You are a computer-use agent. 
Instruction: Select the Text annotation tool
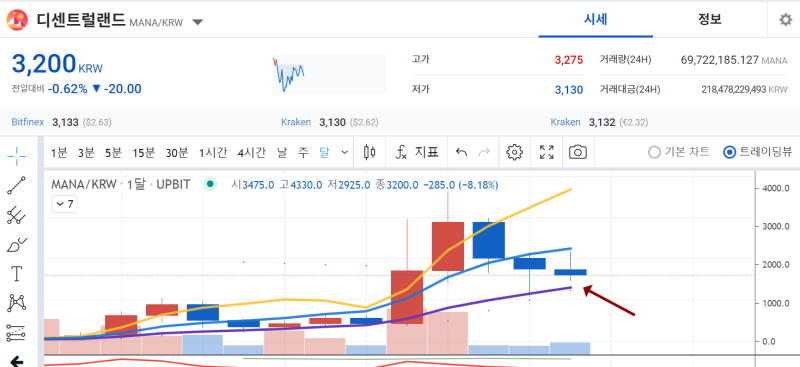(17, 274)
